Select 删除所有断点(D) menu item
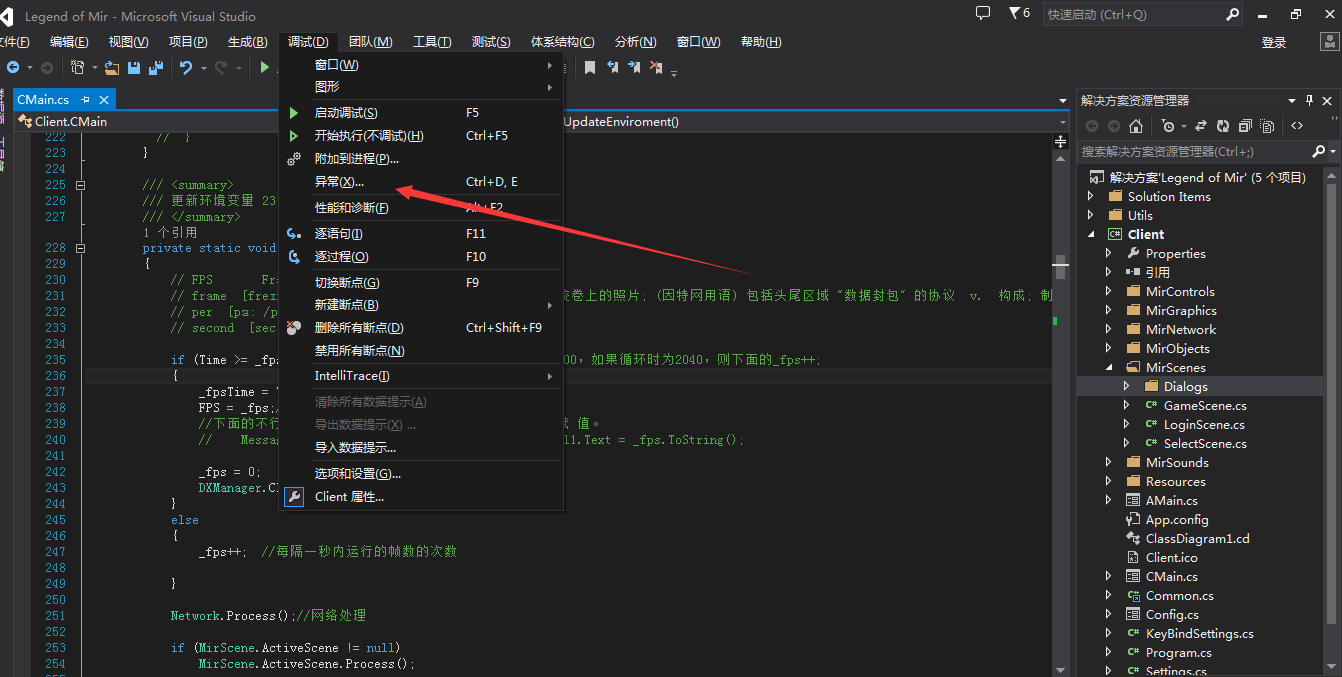This screenshot has width=1342, height=677. tap(421, 328)
